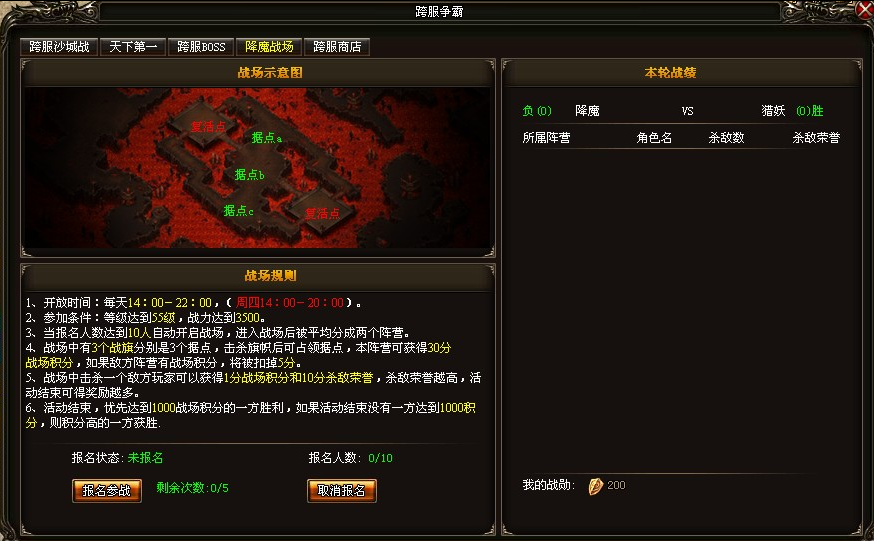Click the 取消报名 button

coord(341,491)
